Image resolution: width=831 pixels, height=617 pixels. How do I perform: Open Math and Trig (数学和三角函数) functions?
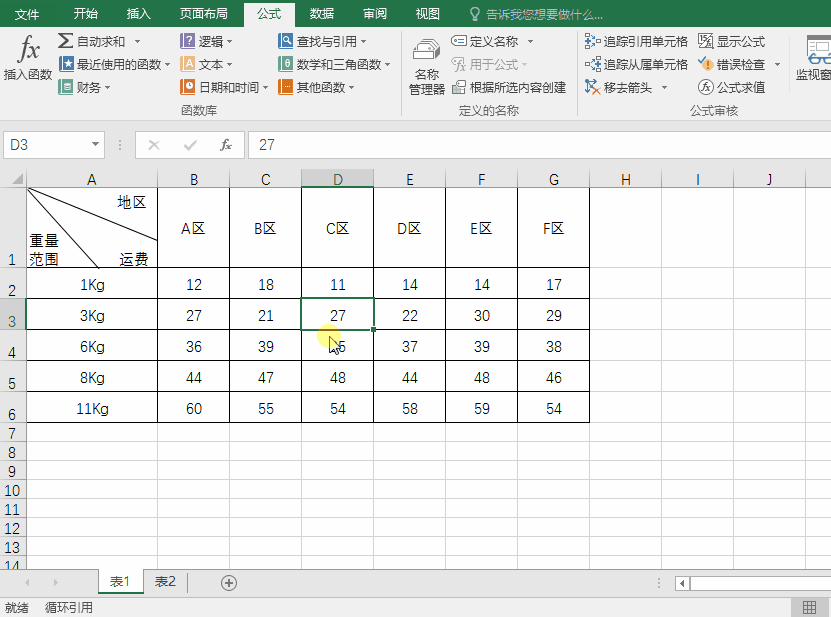(334, 64)
